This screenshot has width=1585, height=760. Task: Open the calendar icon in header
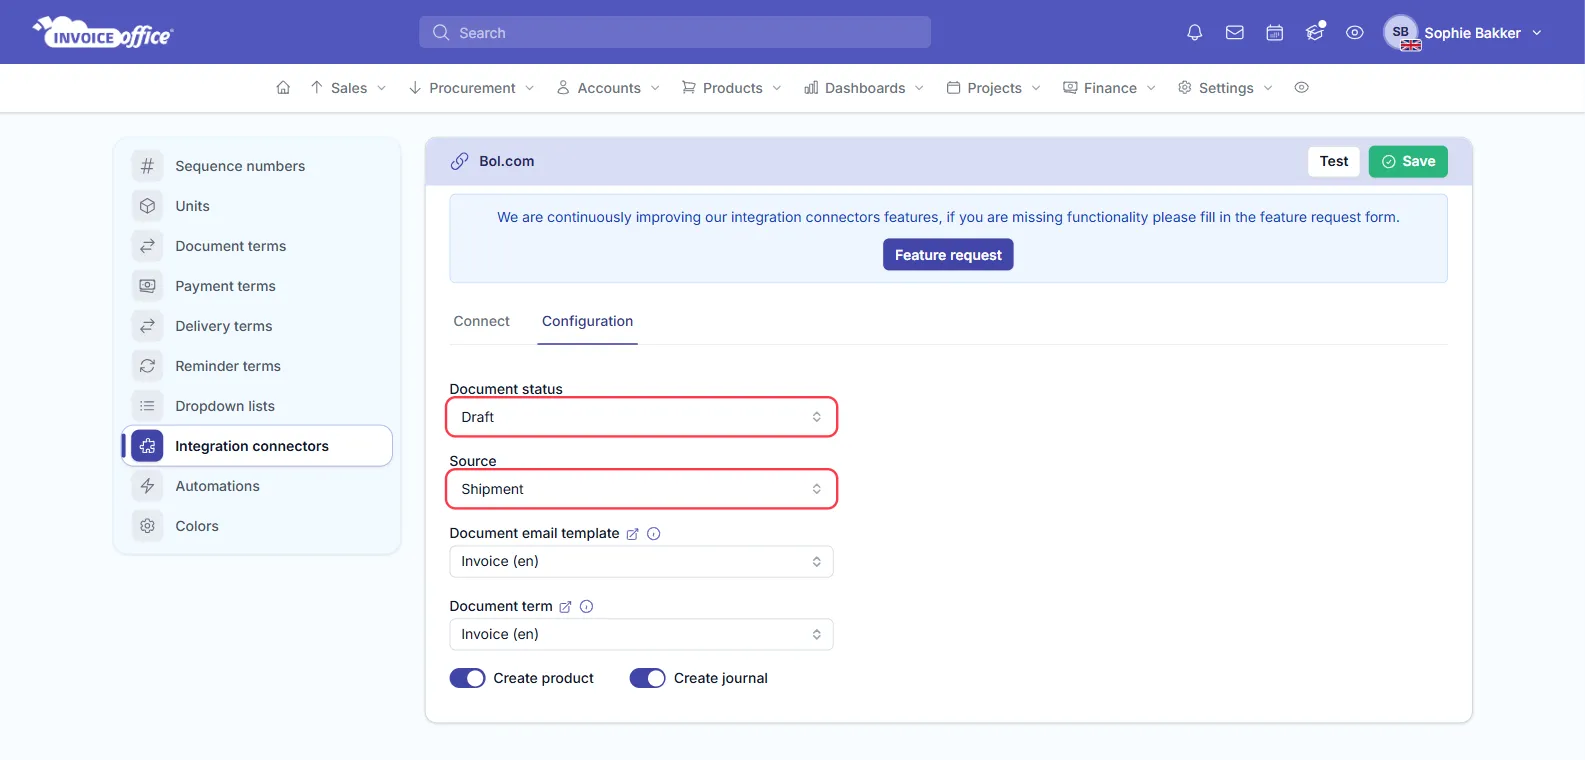click(1275, 33)
